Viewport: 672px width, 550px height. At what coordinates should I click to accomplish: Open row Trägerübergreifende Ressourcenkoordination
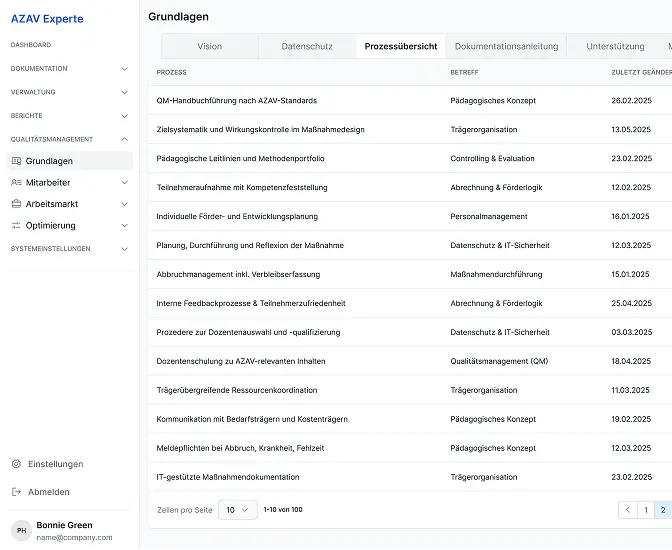pyautogui.click(x=410, y=390)
